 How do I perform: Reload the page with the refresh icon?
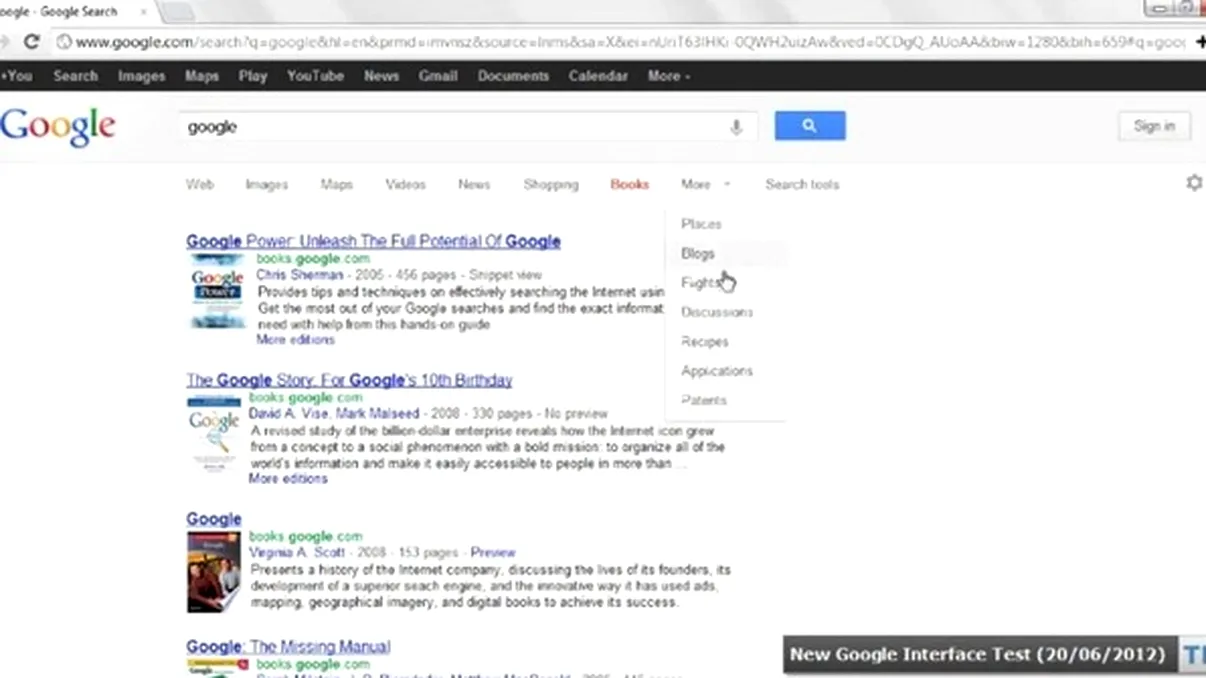32,42
